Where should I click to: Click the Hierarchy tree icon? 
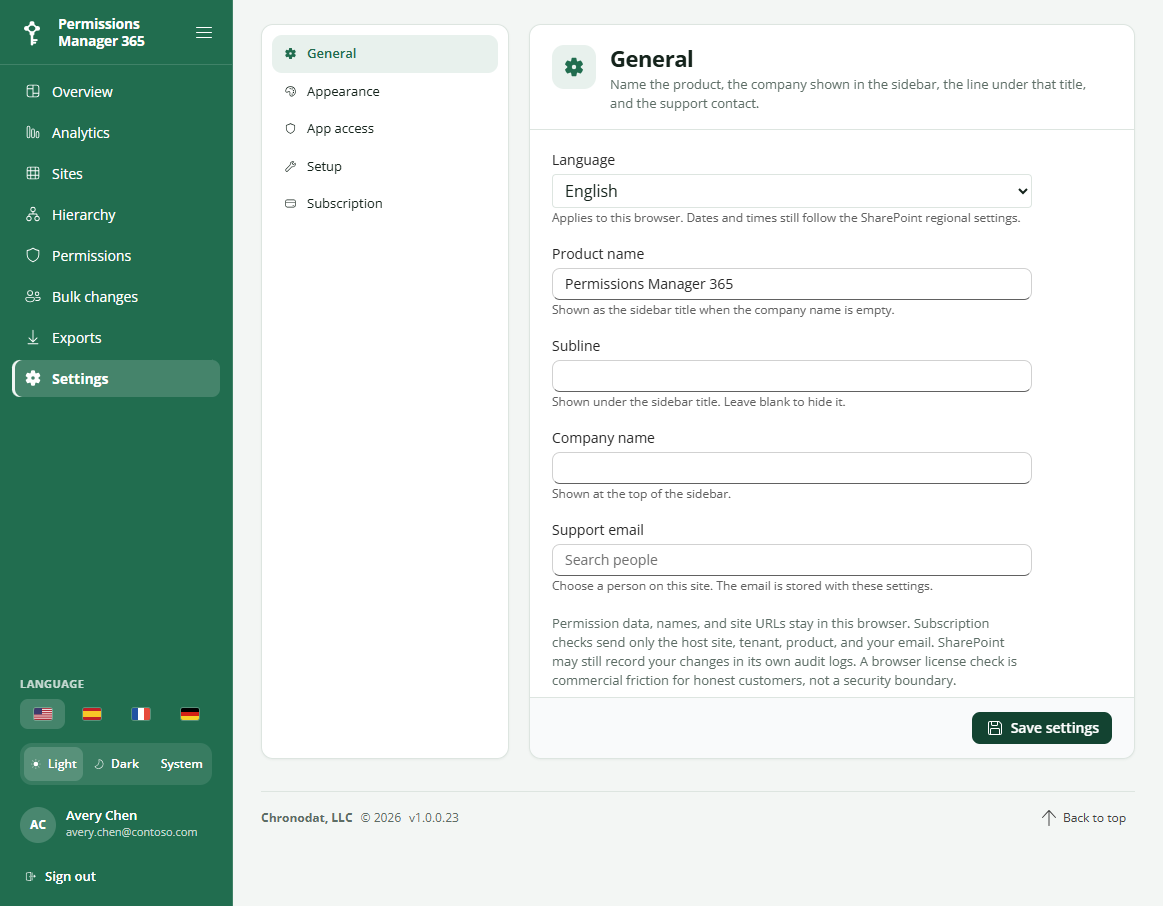click(x=33, y=214)
